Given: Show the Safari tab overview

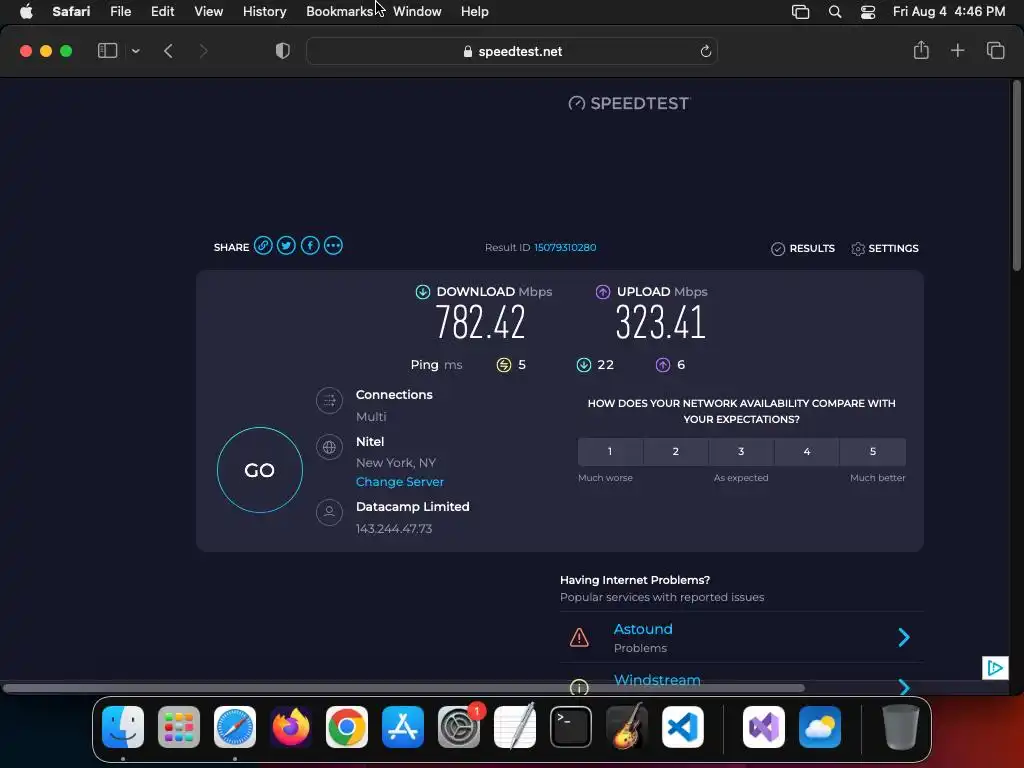Looking at the screenshot, I should [995, 50].
